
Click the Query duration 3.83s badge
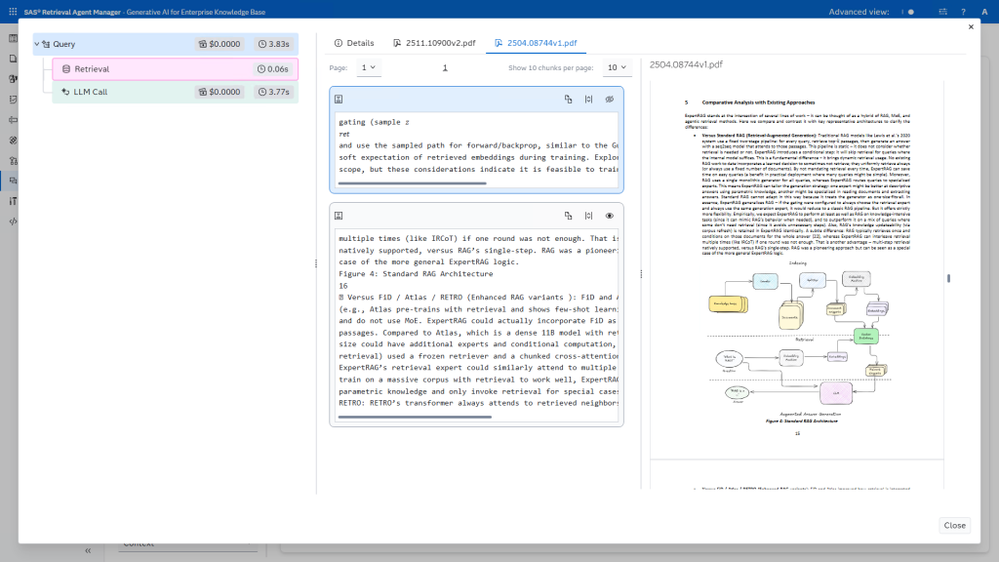point(273,44)
